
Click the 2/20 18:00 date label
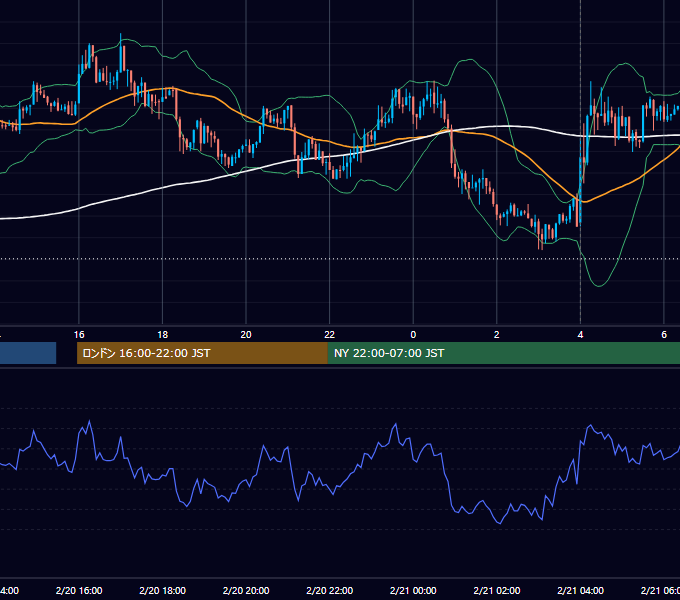163,590
